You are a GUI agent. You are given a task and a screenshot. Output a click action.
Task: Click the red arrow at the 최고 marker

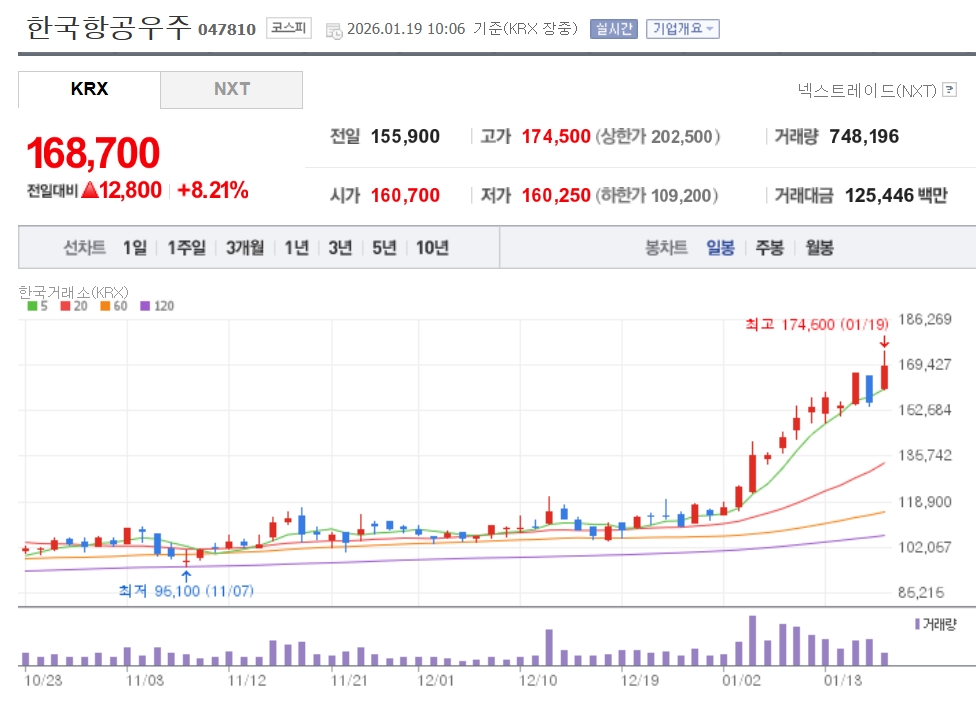pyautogui.click(x=884, y=342)
